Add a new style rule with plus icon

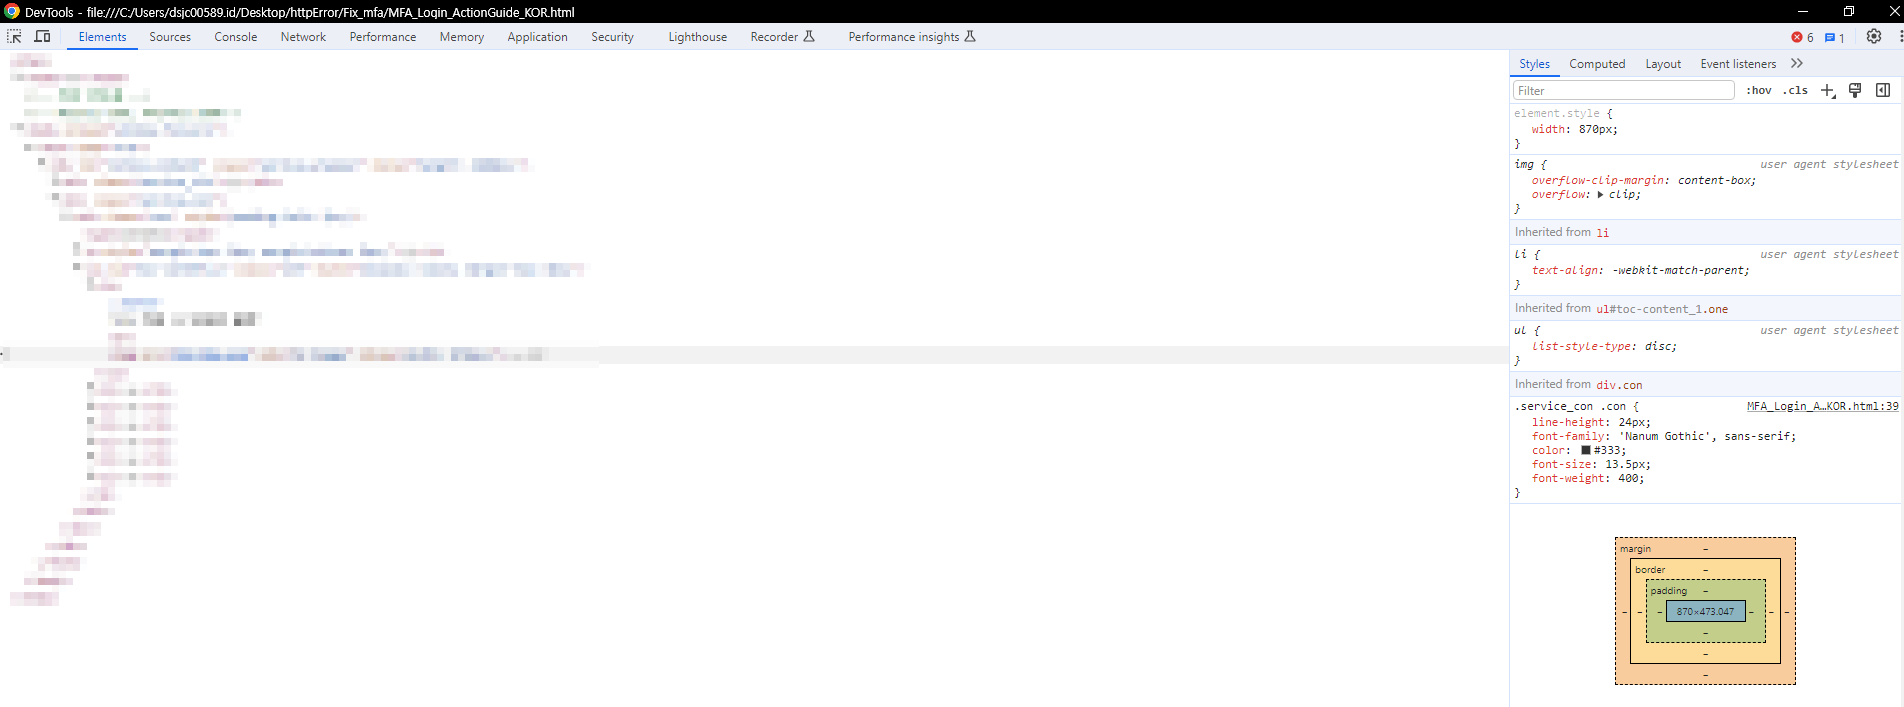click(1827, 90)
